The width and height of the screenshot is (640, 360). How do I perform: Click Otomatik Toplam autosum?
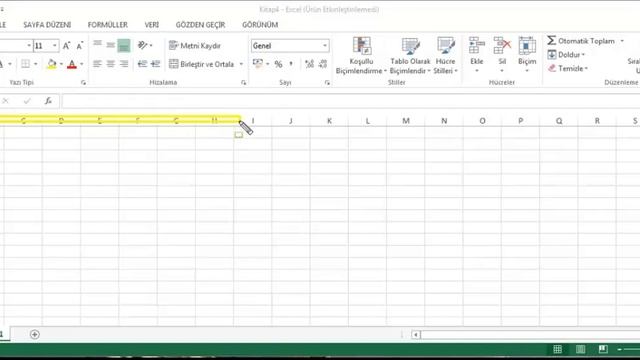(581, 41)
